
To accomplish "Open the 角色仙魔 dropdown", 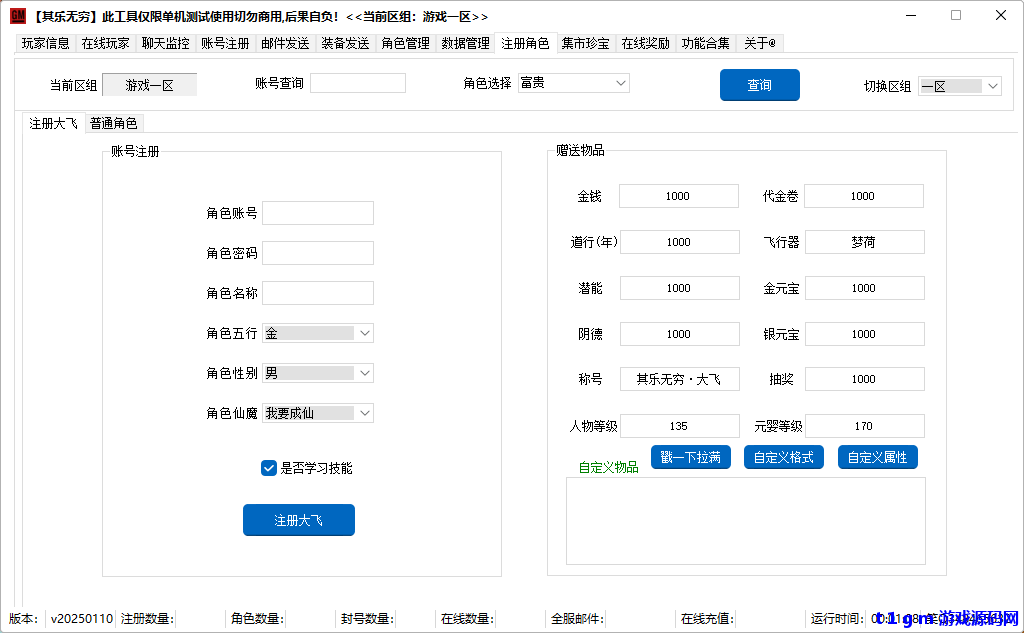I will (365, 412).
